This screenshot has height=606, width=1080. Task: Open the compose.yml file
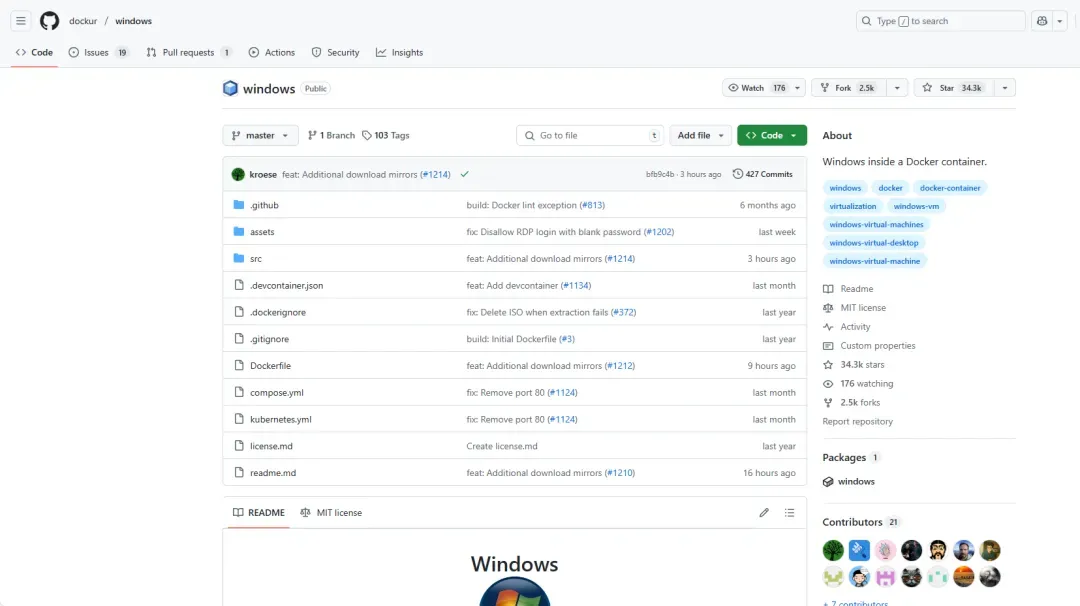click(x=277, y=393)
